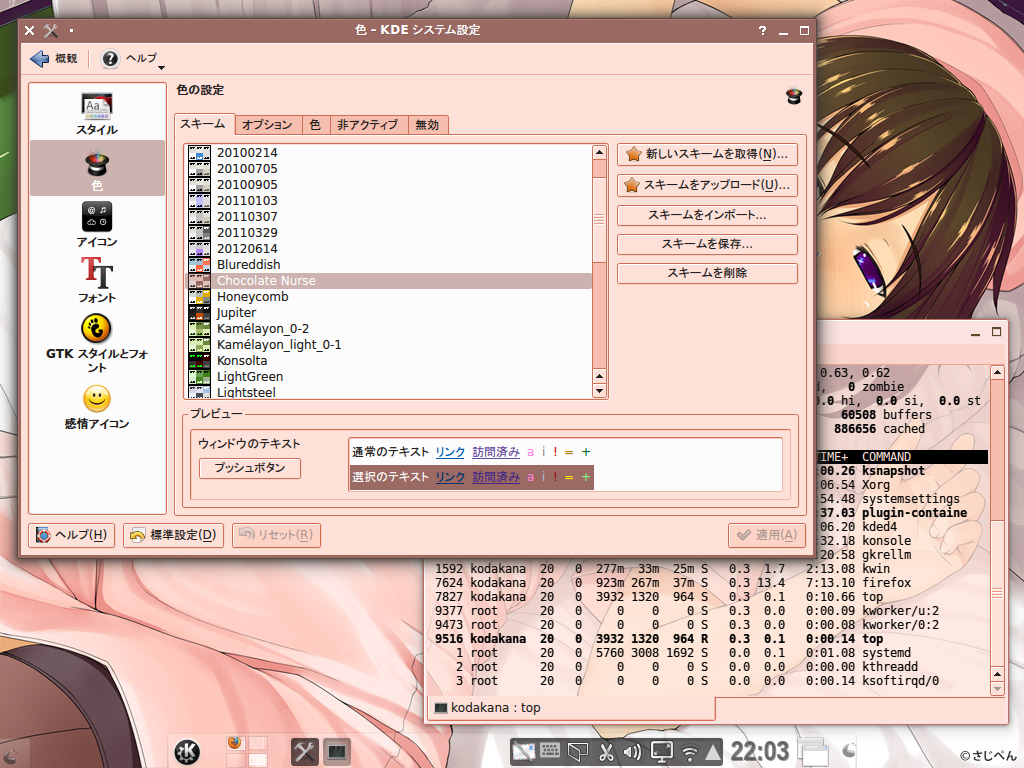Select the Jupiter color scheme
The image size is (1024, 768).
tap(389, 313)
